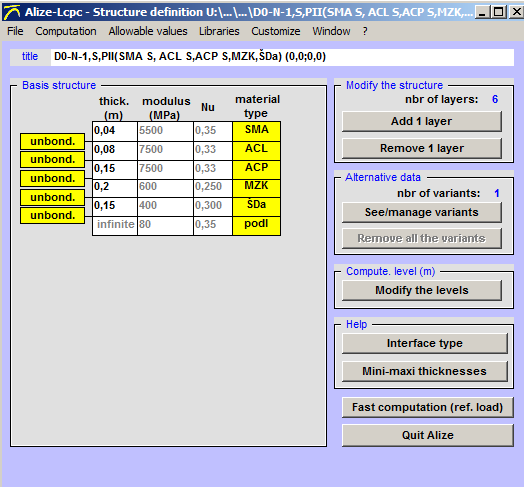Maximize the Alize-Lcpc window

[x=499, y=13]
